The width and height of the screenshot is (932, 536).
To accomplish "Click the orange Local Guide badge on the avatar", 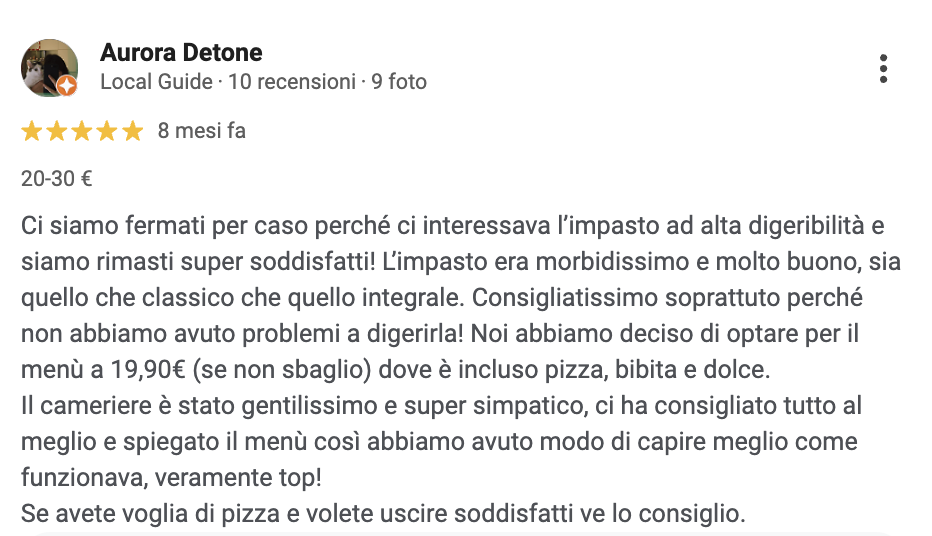I will pyautogui.click(x=66, y=87).
